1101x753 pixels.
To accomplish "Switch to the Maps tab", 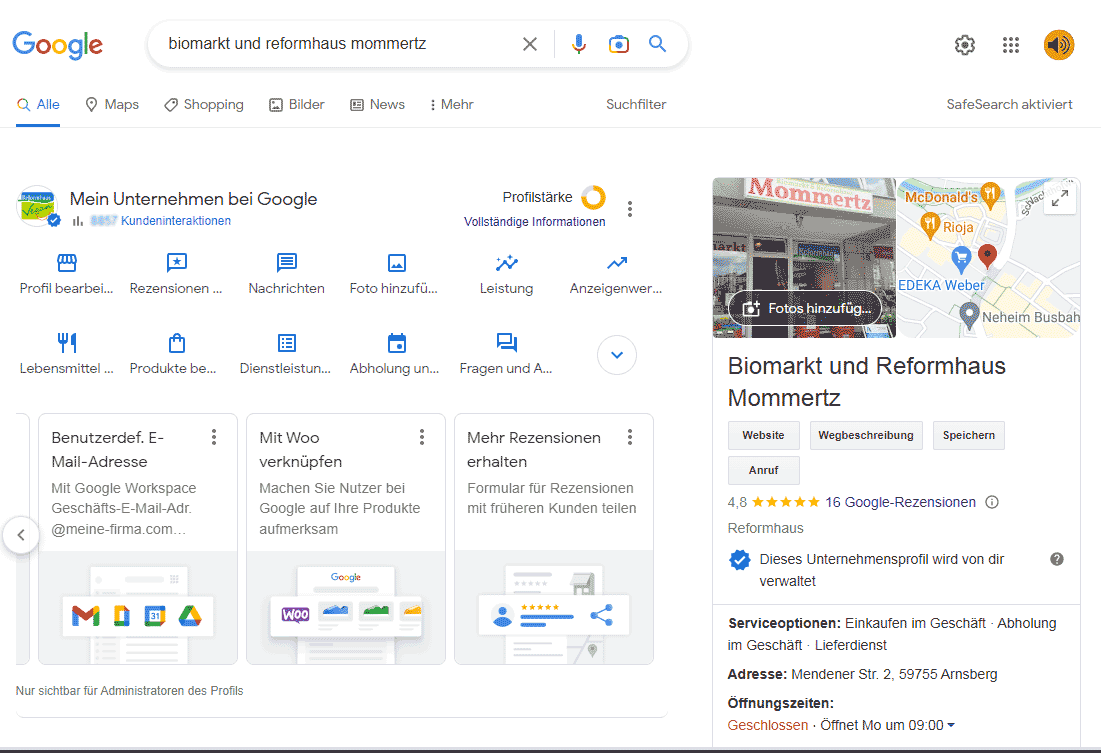I will 112,105.
